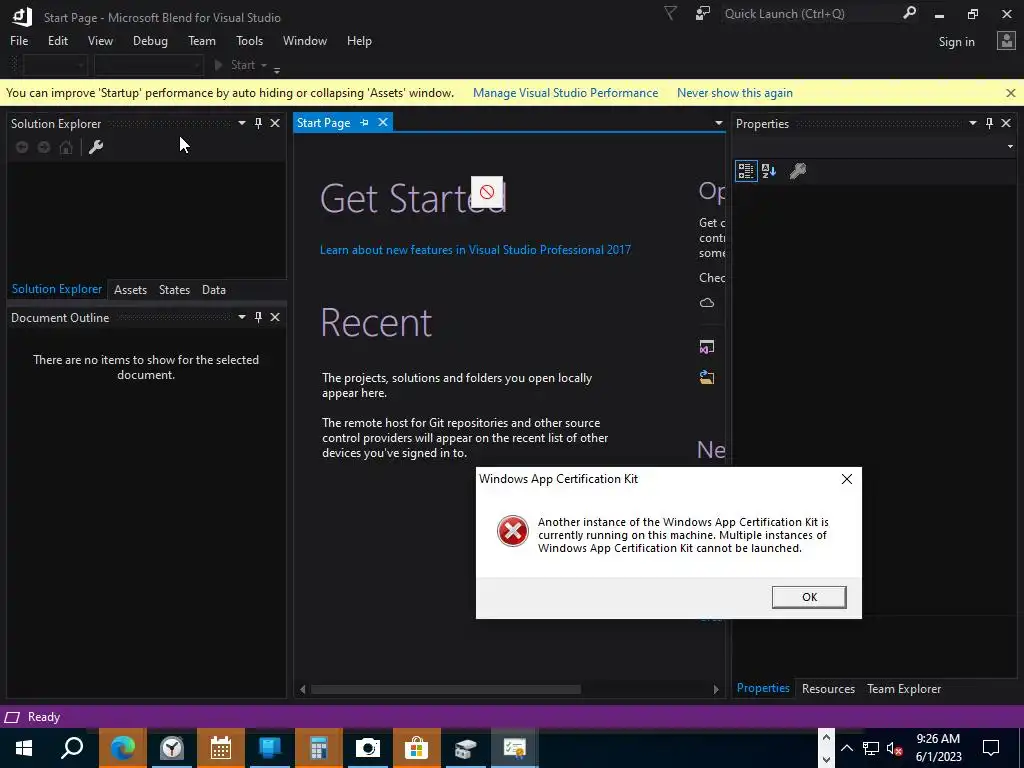Open the solution configurations combo box
Viewport: 1024px width, 768px height.
pos(55,65)
